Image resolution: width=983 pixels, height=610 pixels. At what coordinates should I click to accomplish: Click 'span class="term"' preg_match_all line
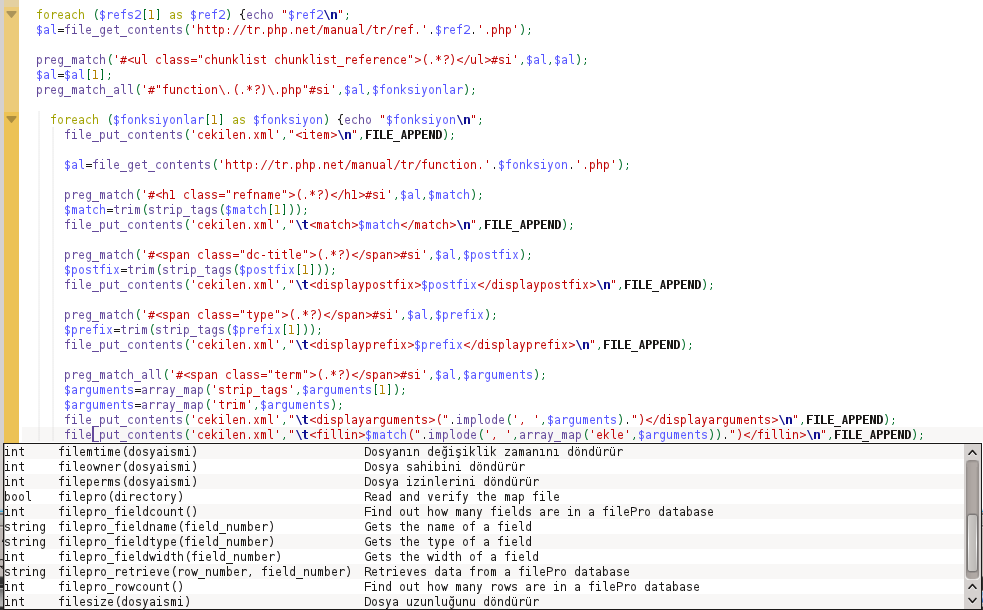coord(305,375)
